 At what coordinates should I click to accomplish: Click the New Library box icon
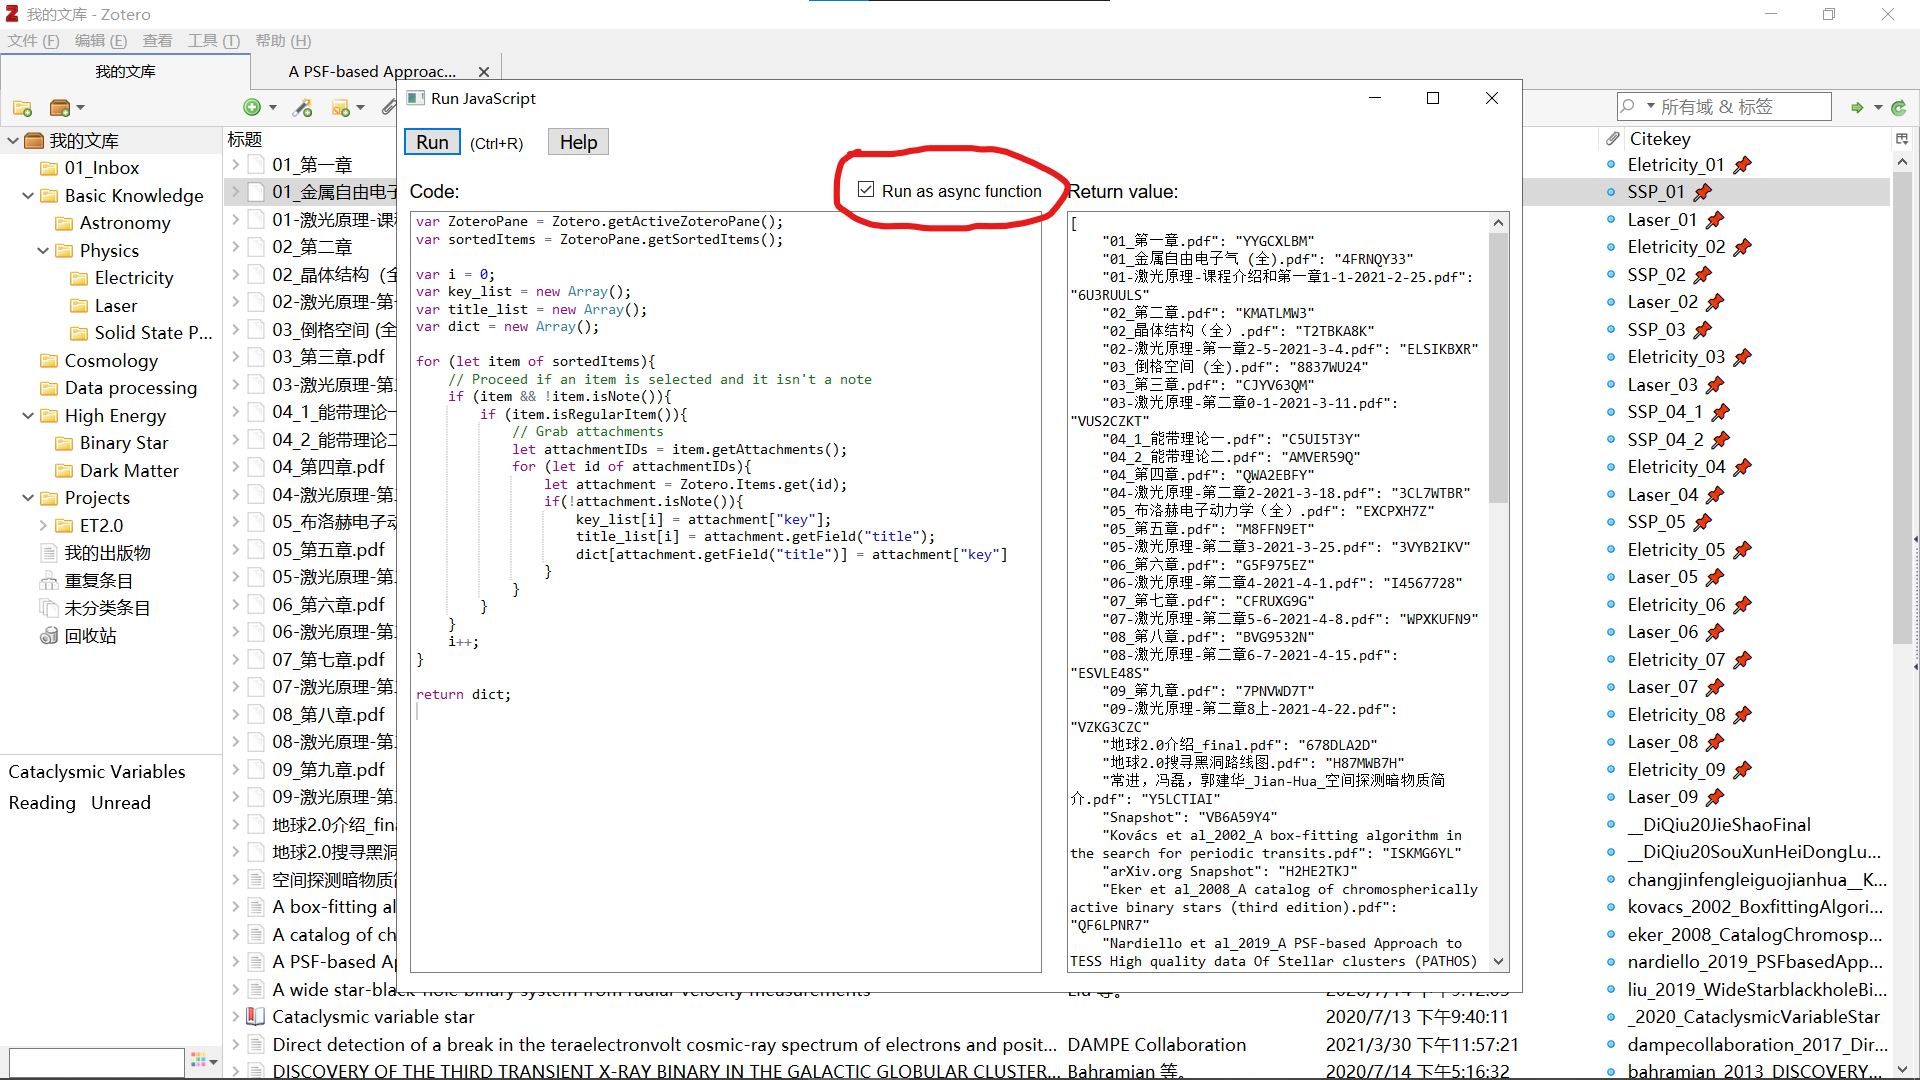coord(60,108)
